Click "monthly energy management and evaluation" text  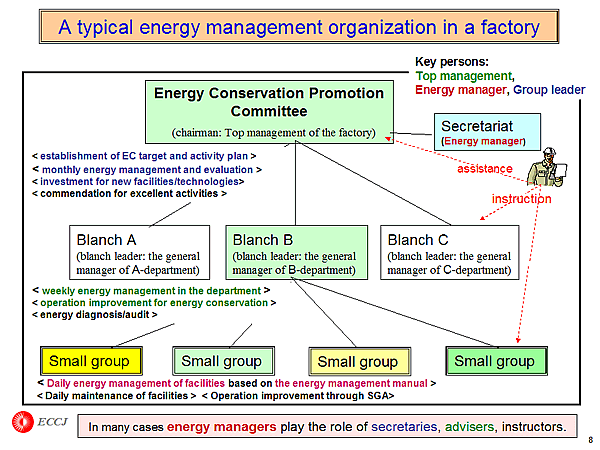click(x=146, y=169)
